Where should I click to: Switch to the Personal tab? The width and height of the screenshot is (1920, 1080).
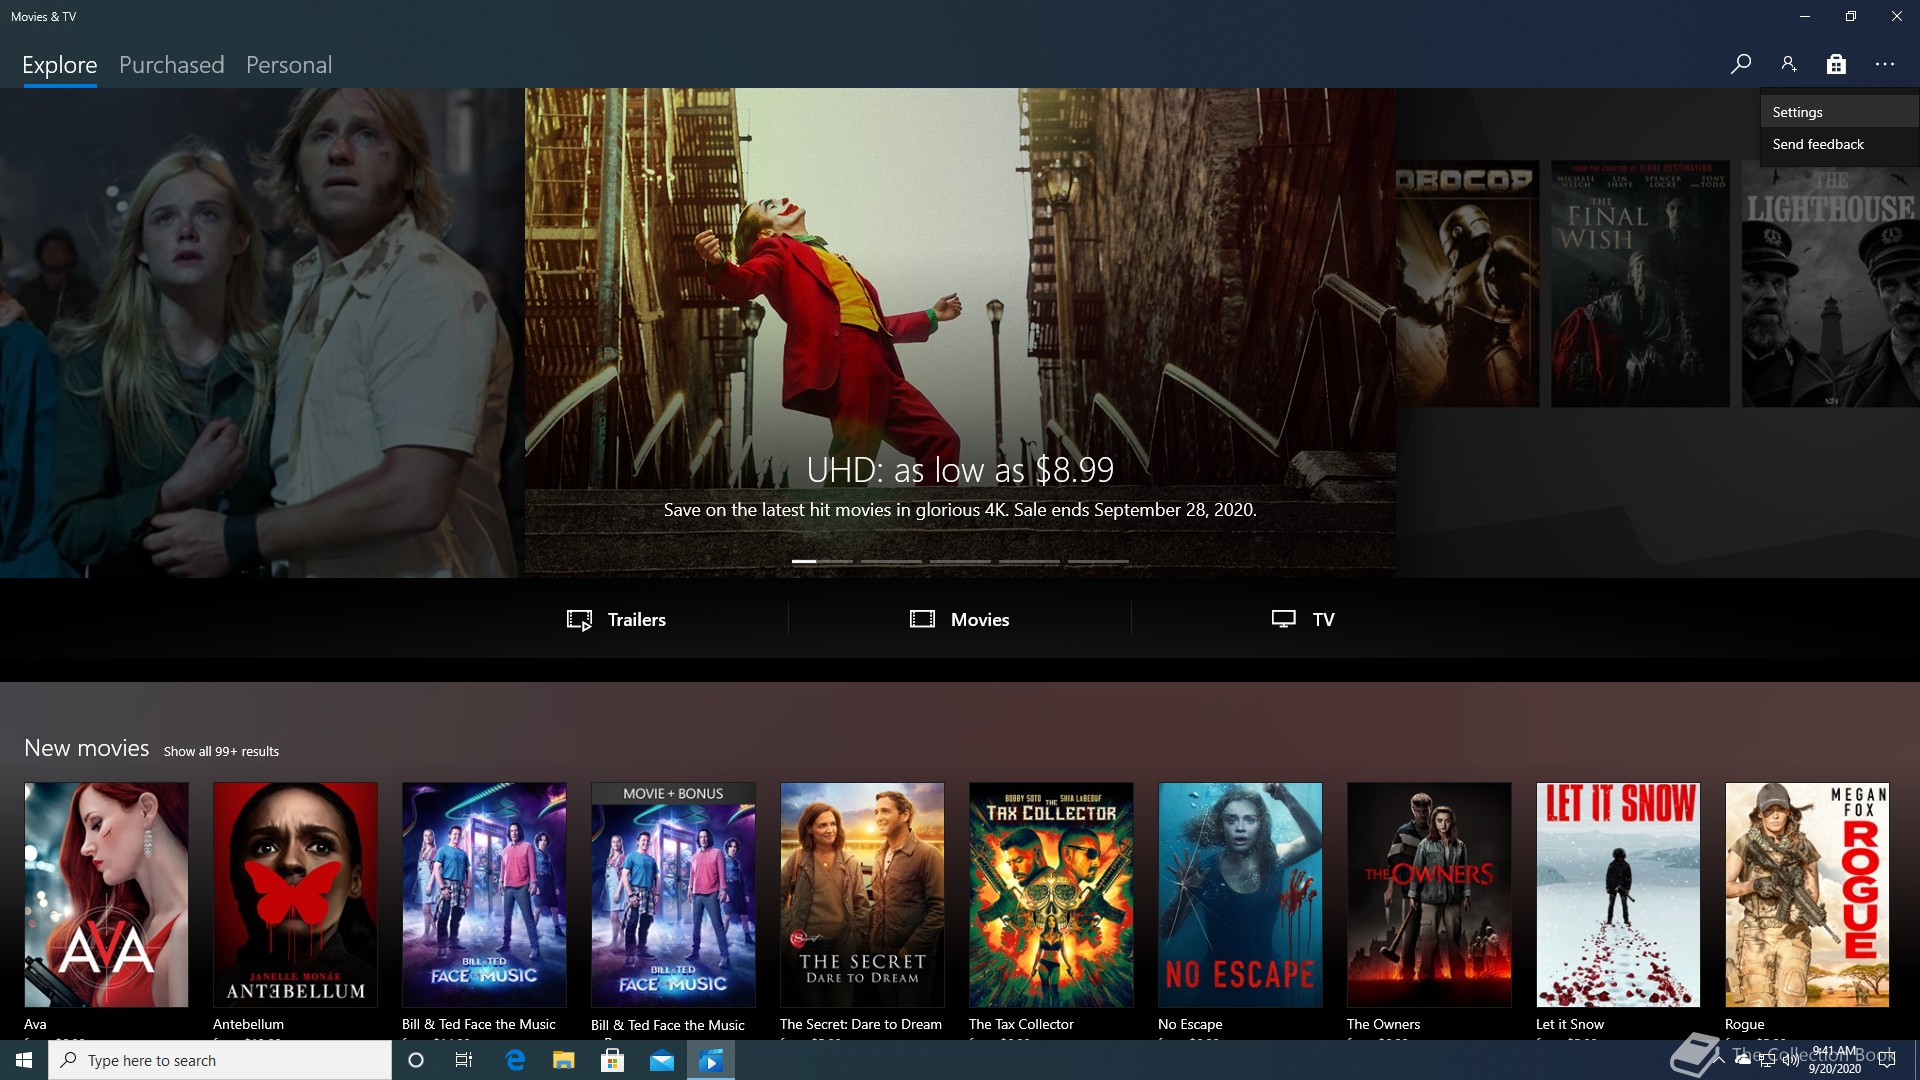coord(289,65)
